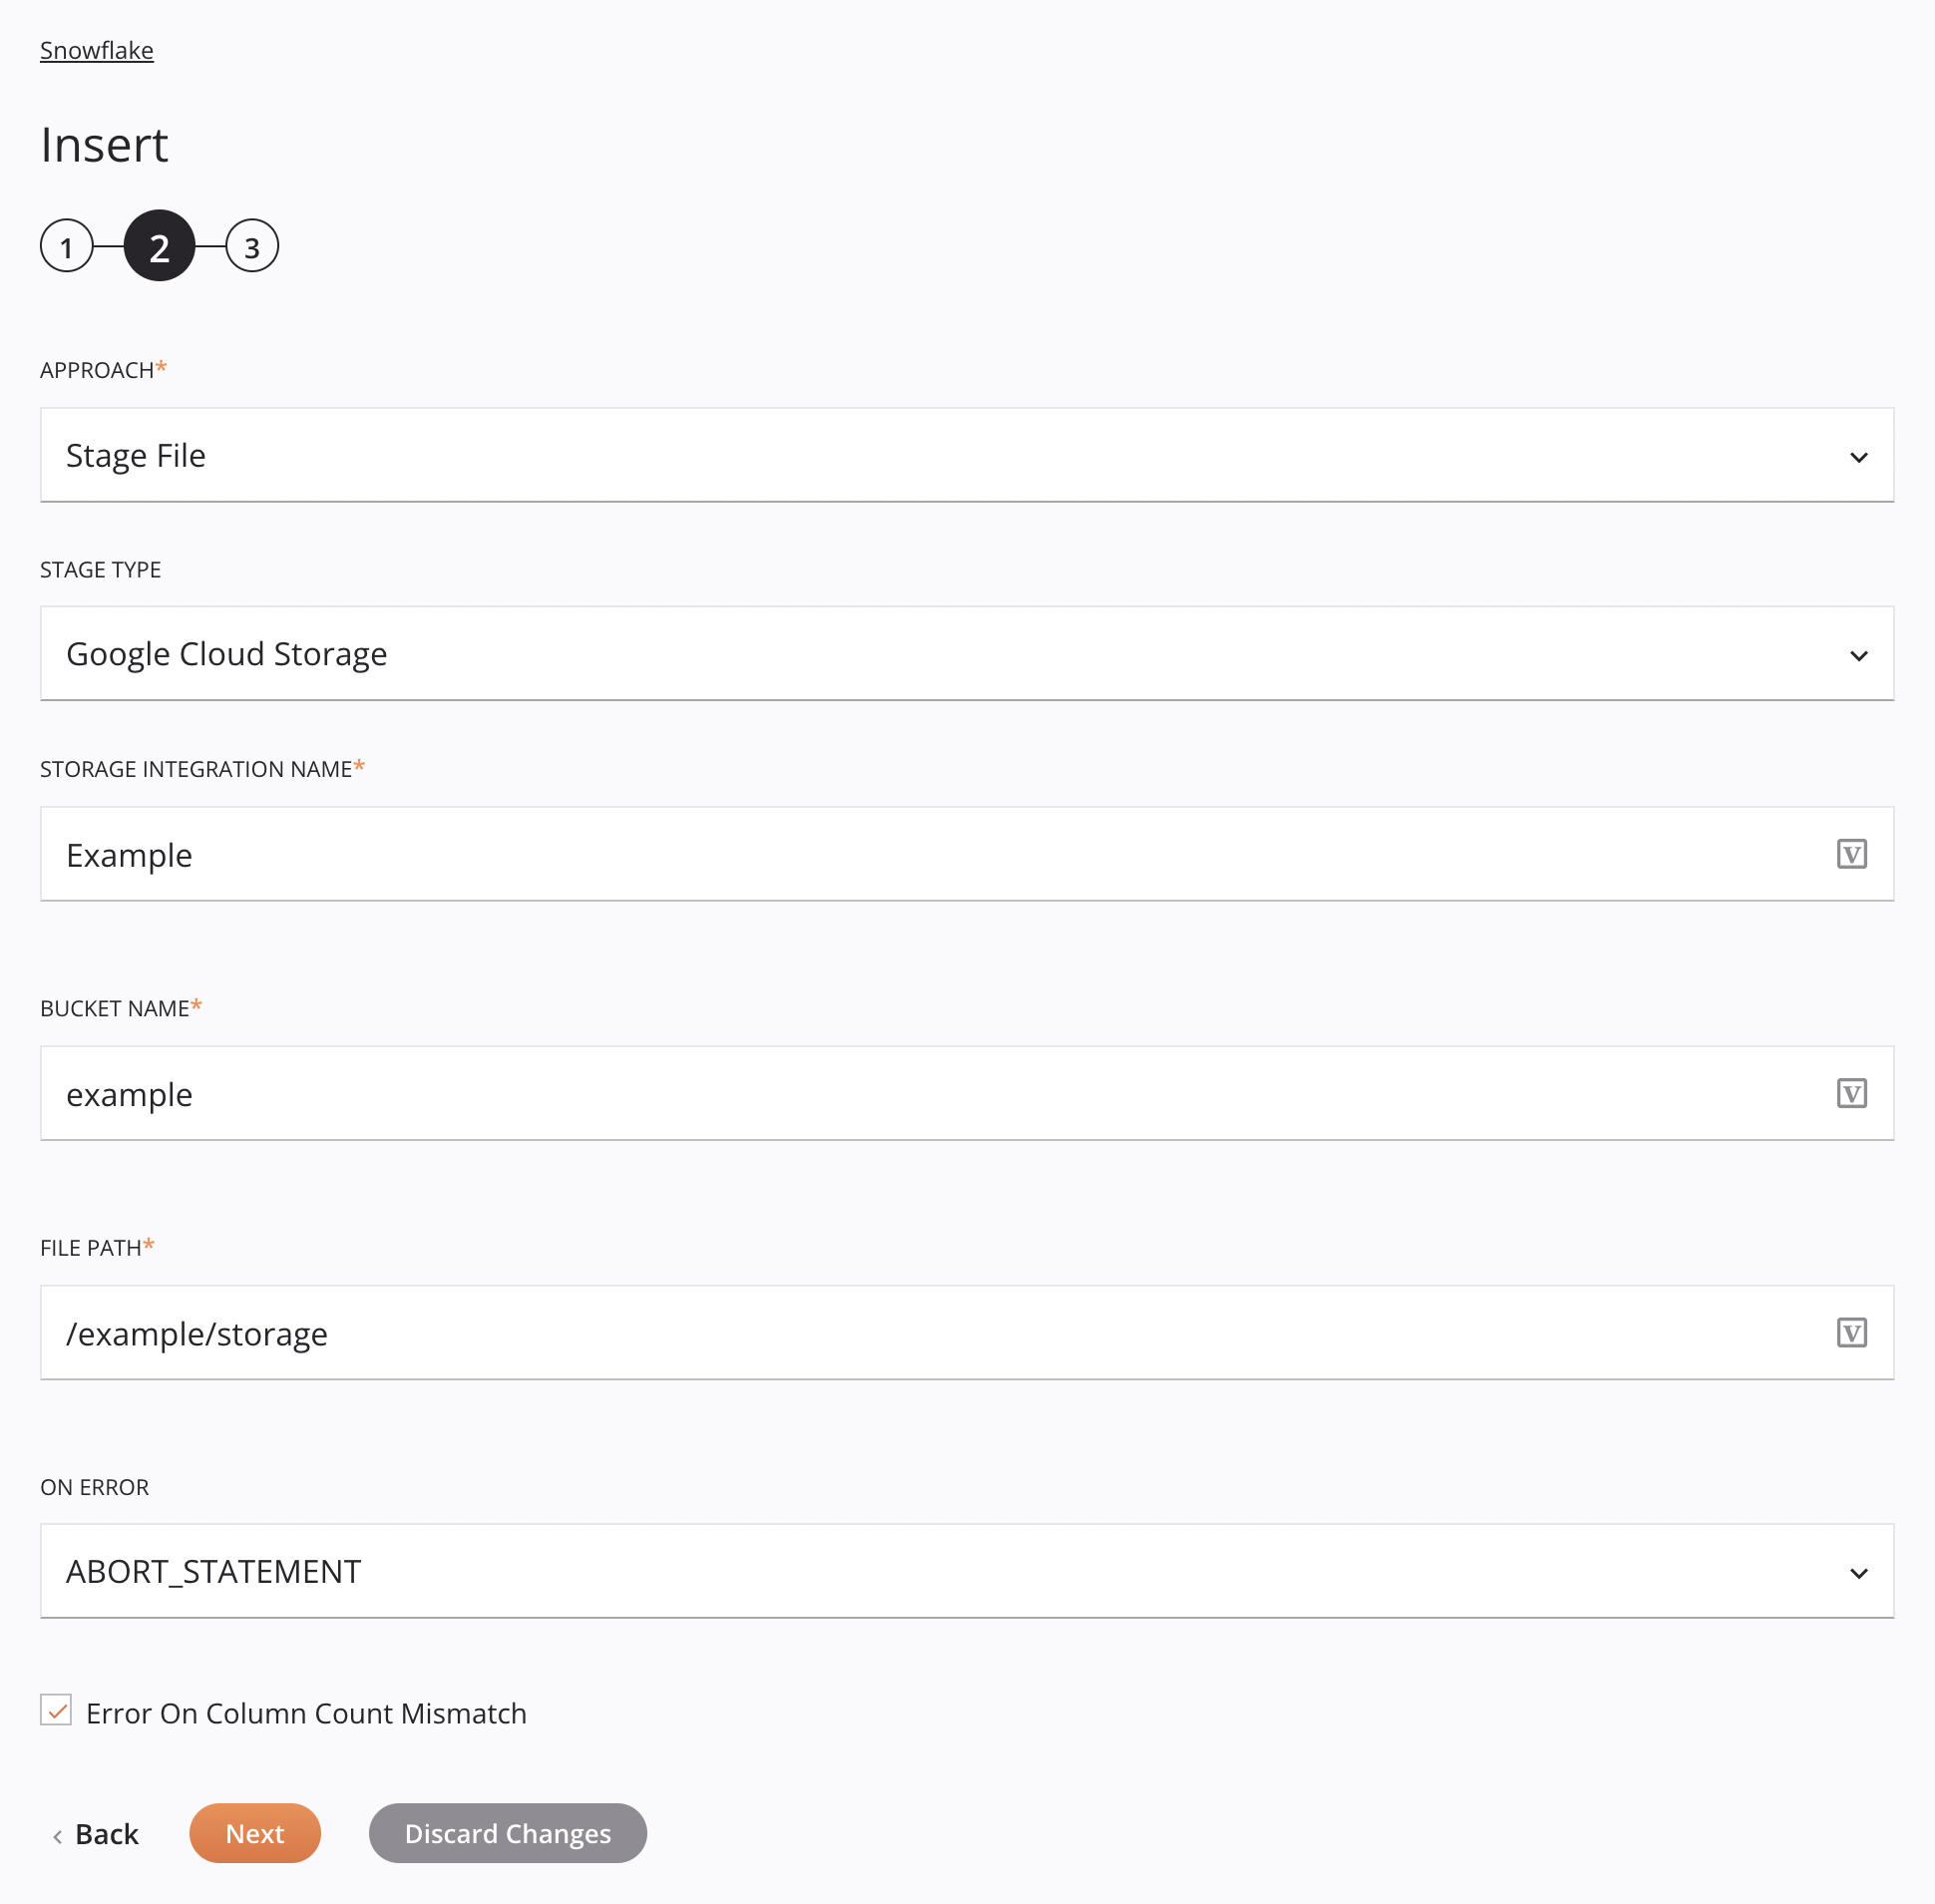Expand the Stage Type dropdown selector

[1858, 654]
